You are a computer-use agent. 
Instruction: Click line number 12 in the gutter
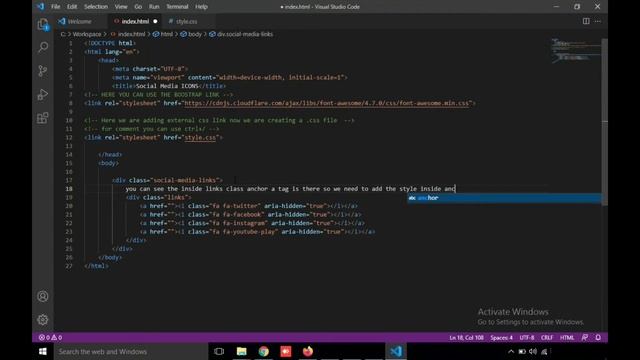[69, 138]
